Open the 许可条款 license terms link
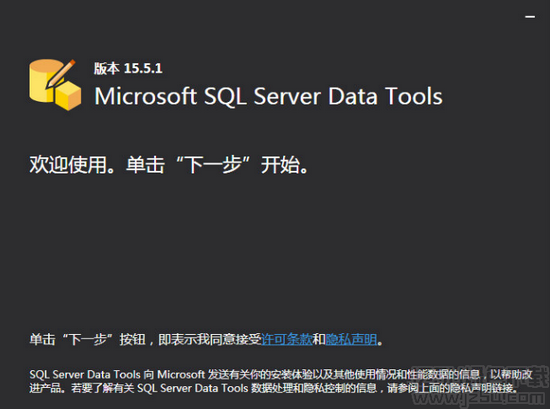Image resolution: width=550 pixels, height=409 pixels. tap(287, 339)
